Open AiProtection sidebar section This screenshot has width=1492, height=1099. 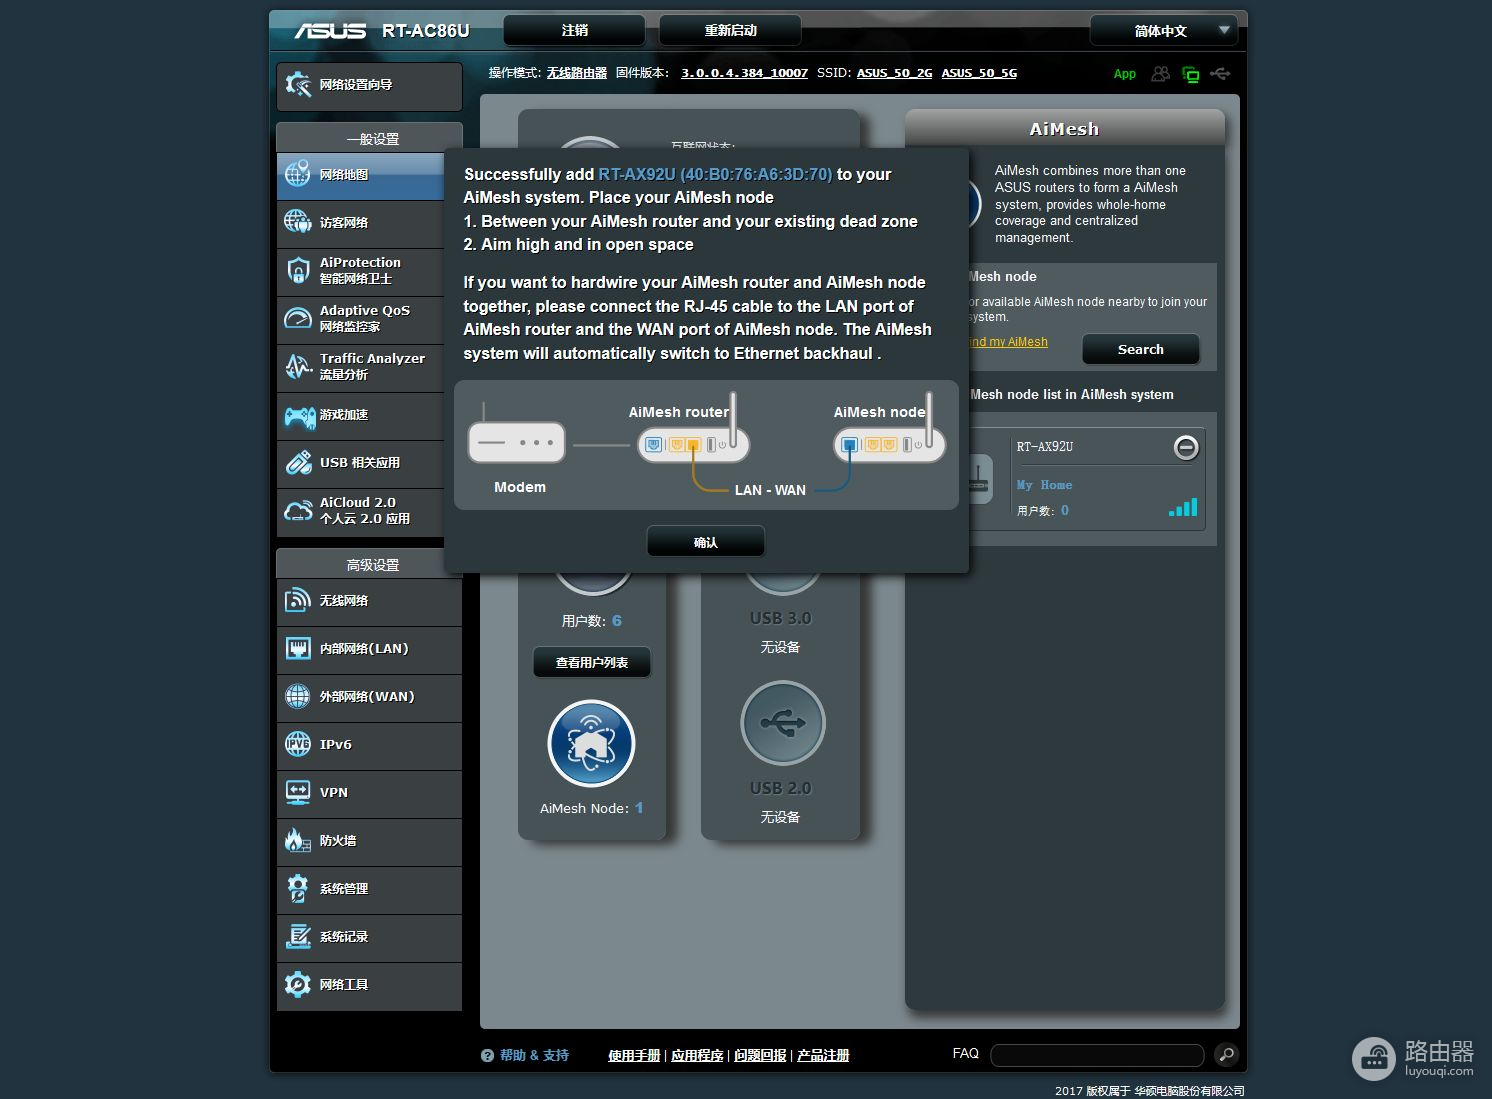[360, 270]
